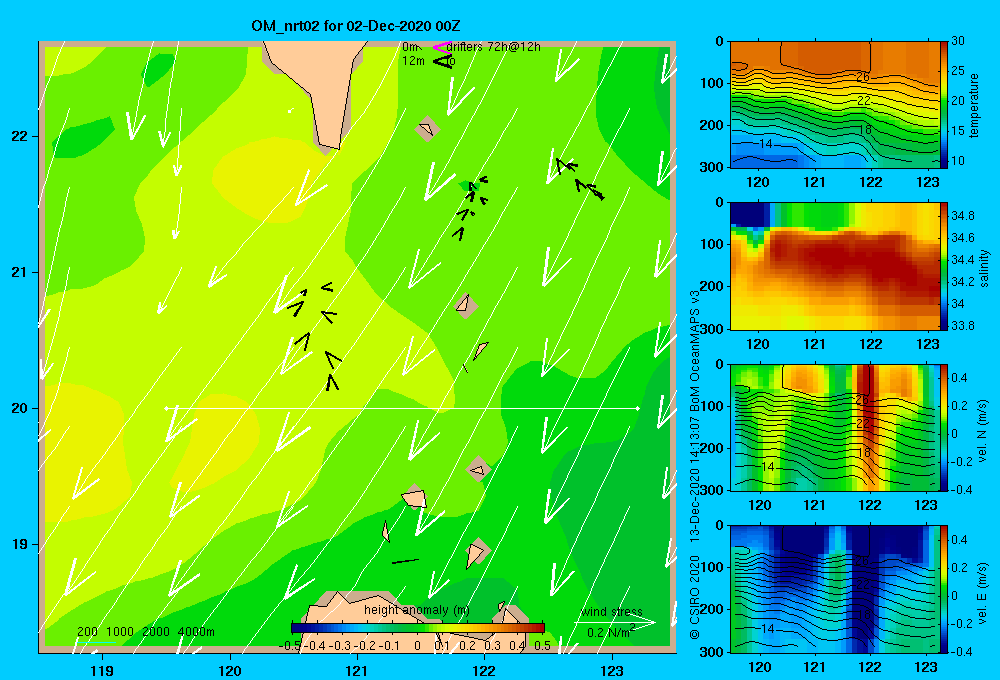Click the '30' tick on the temperature color scale
The width and height of the screenshot is (1000, 680).
coord(958,41)
